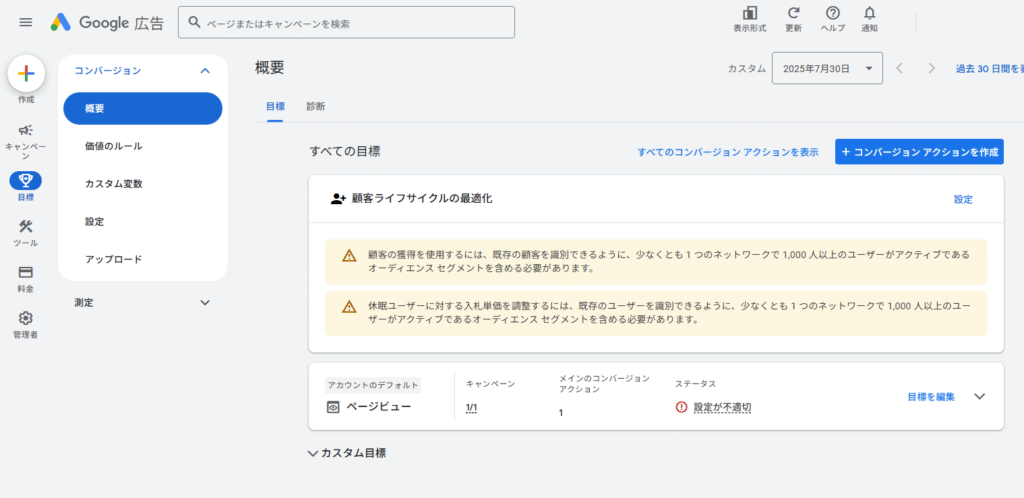Image resolution: width=1024 pixels, height=498 pixels.
Task: Click the 目標を編集 link
Action: [931, 396]
